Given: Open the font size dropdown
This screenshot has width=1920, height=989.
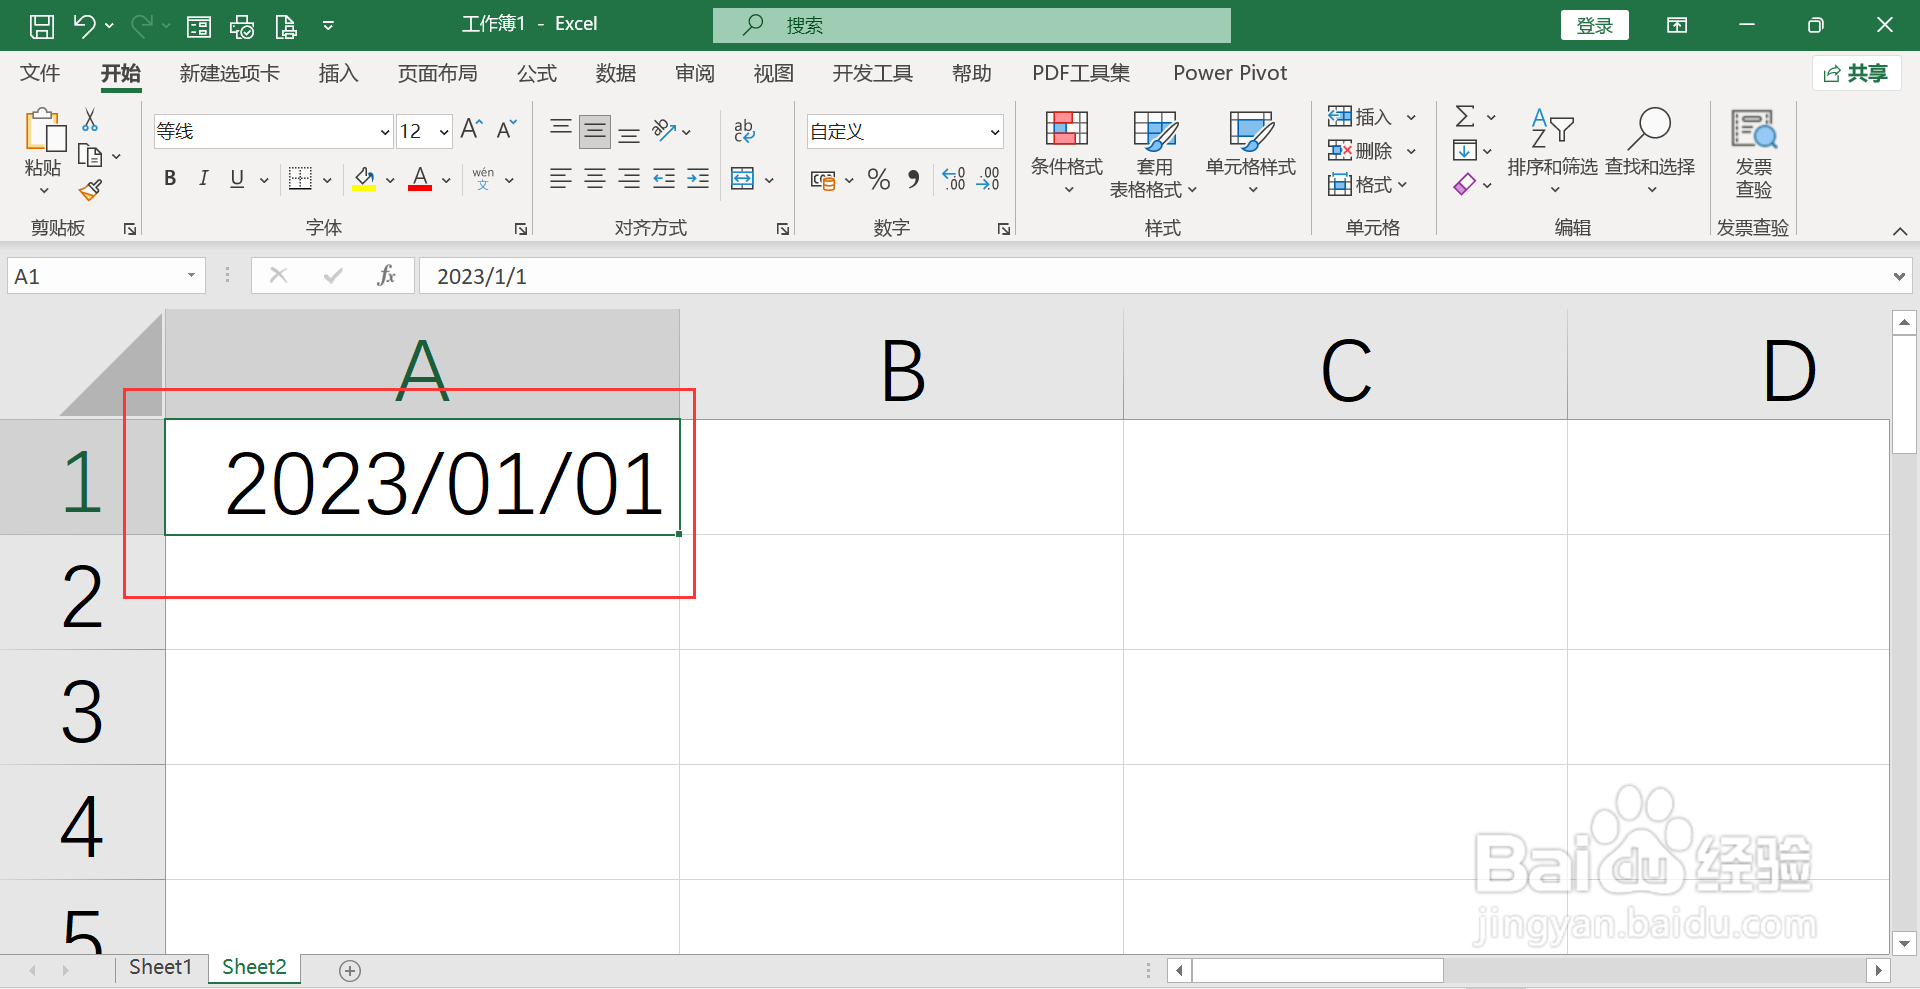Looking at the screenshot, I should tap(444, 132).
